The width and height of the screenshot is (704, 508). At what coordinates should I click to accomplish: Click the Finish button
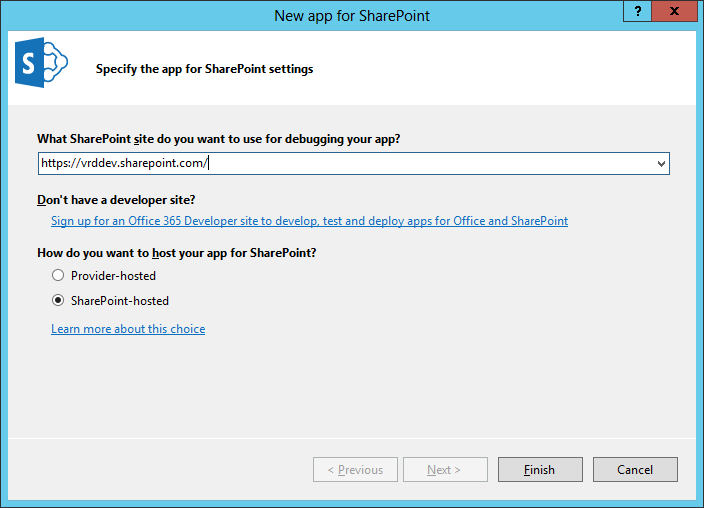[540, 469]
